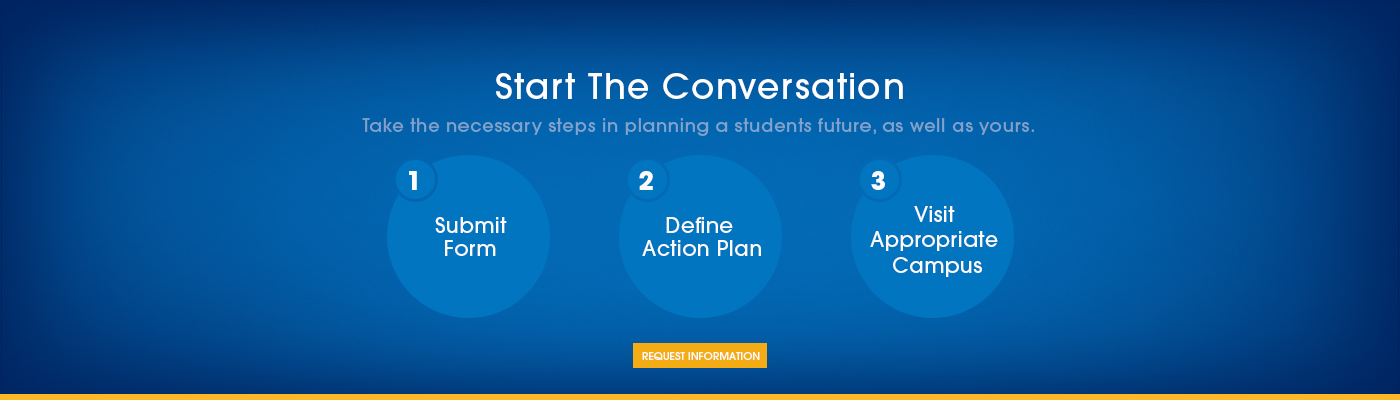Click the word "Submit" in step one
This screenshot has width=1400, height=400.
(470, 226)
